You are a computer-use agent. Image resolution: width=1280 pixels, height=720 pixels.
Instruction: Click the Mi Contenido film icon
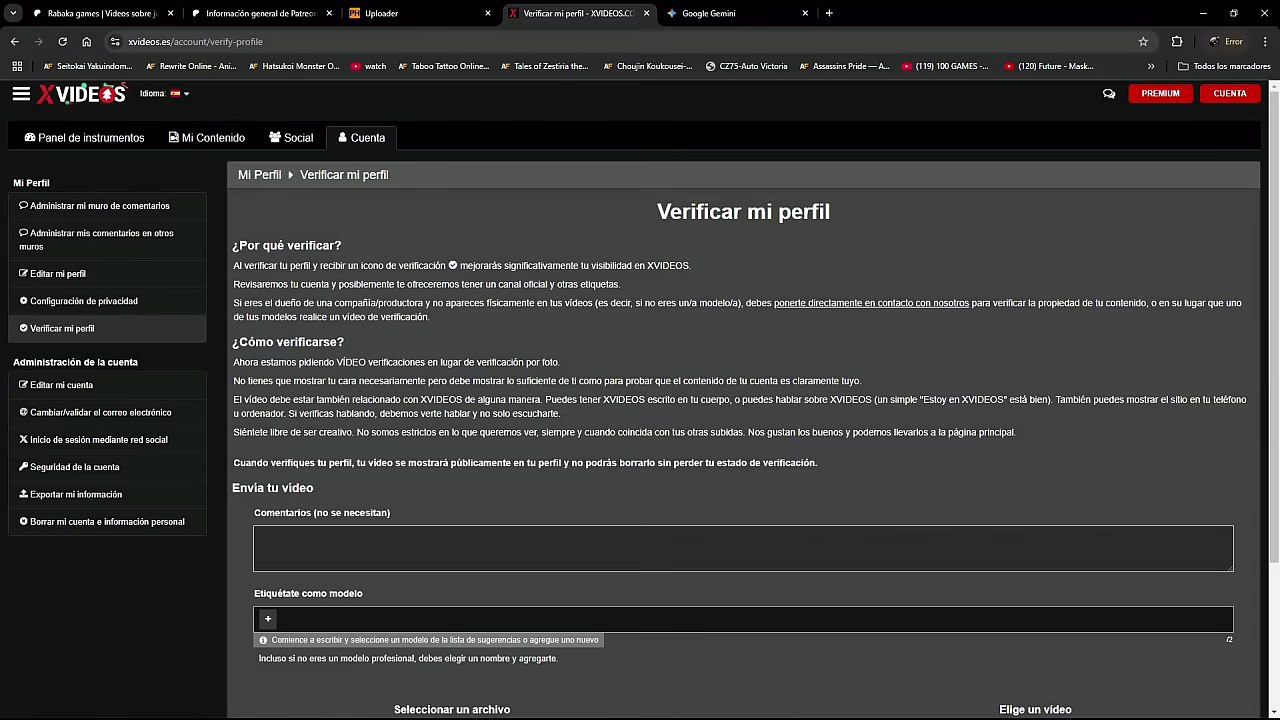coord(172,137)
